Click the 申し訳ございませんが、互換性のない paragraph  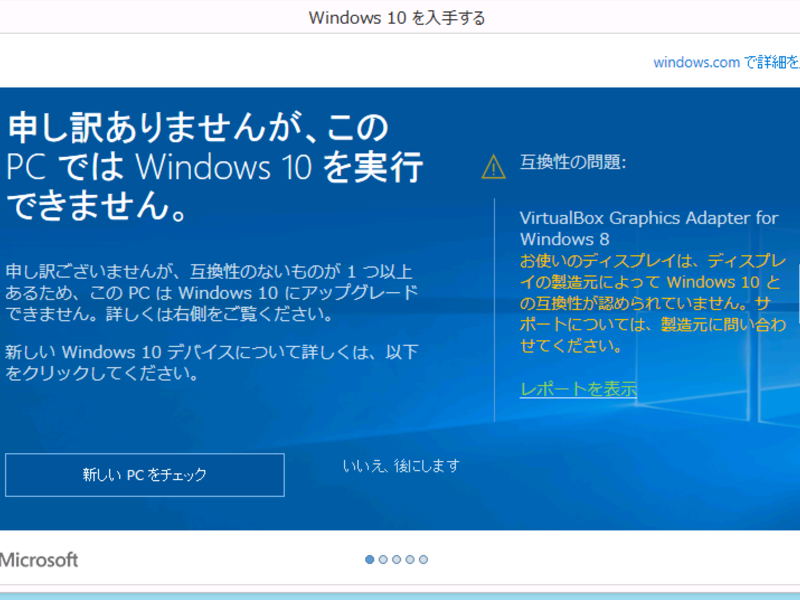(212, 293)
